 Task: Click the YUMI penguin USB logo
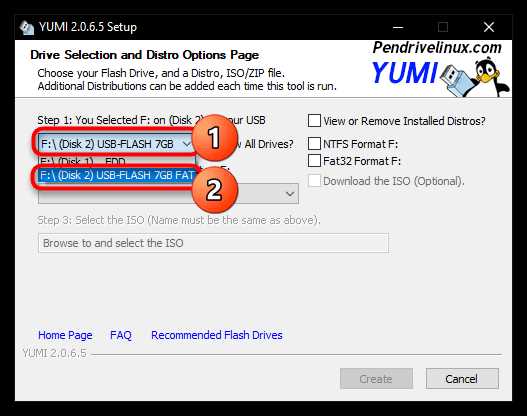point(476,77)
